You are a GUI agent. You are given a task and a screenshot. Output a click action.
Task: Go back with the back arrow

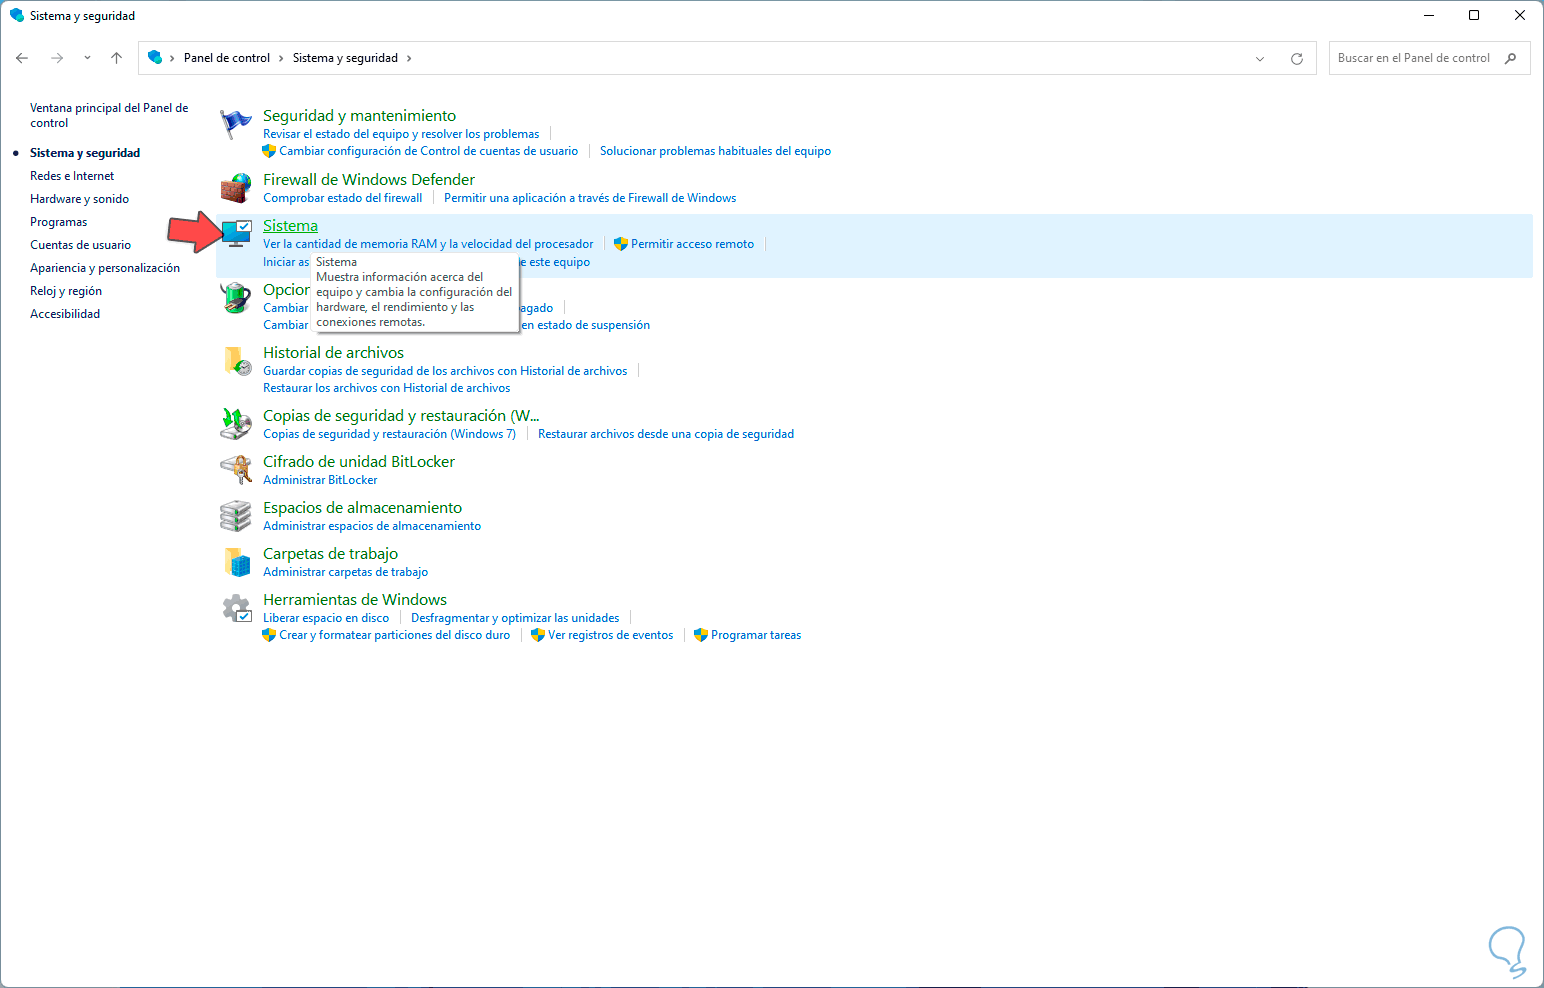(22, 58)
